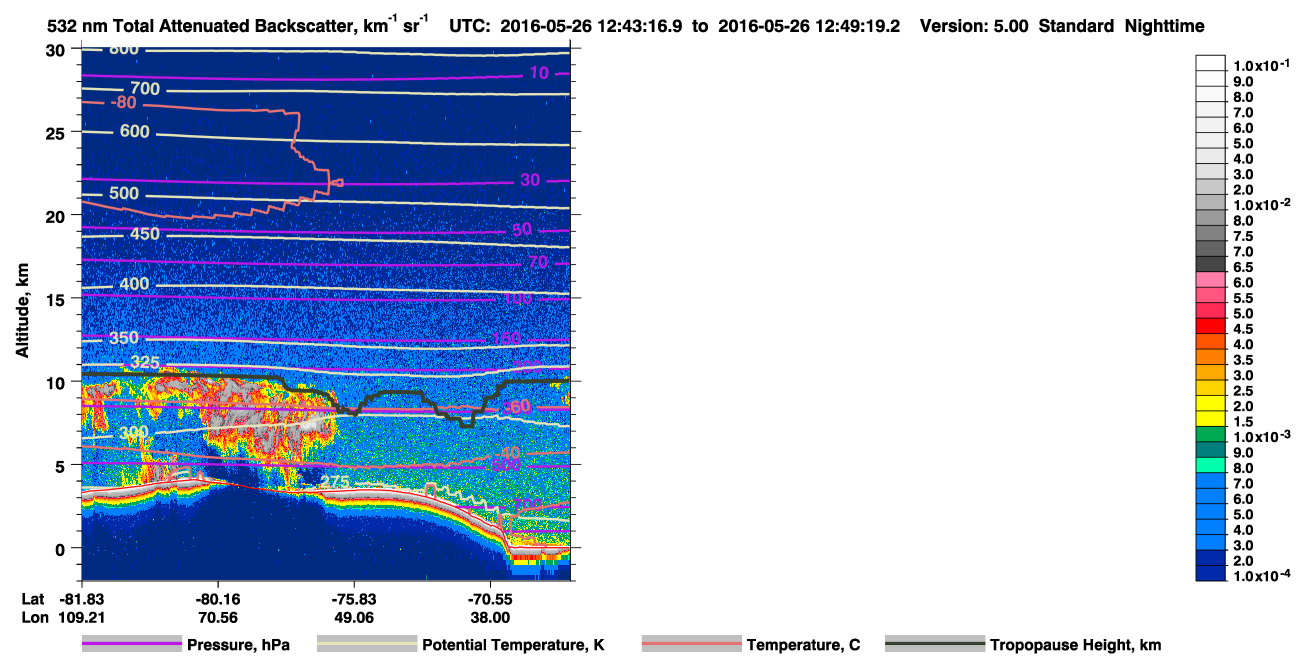Viewport: 1300px width, 667px height.
Task: Click the "Lat" row label
Action: (32, 599)
